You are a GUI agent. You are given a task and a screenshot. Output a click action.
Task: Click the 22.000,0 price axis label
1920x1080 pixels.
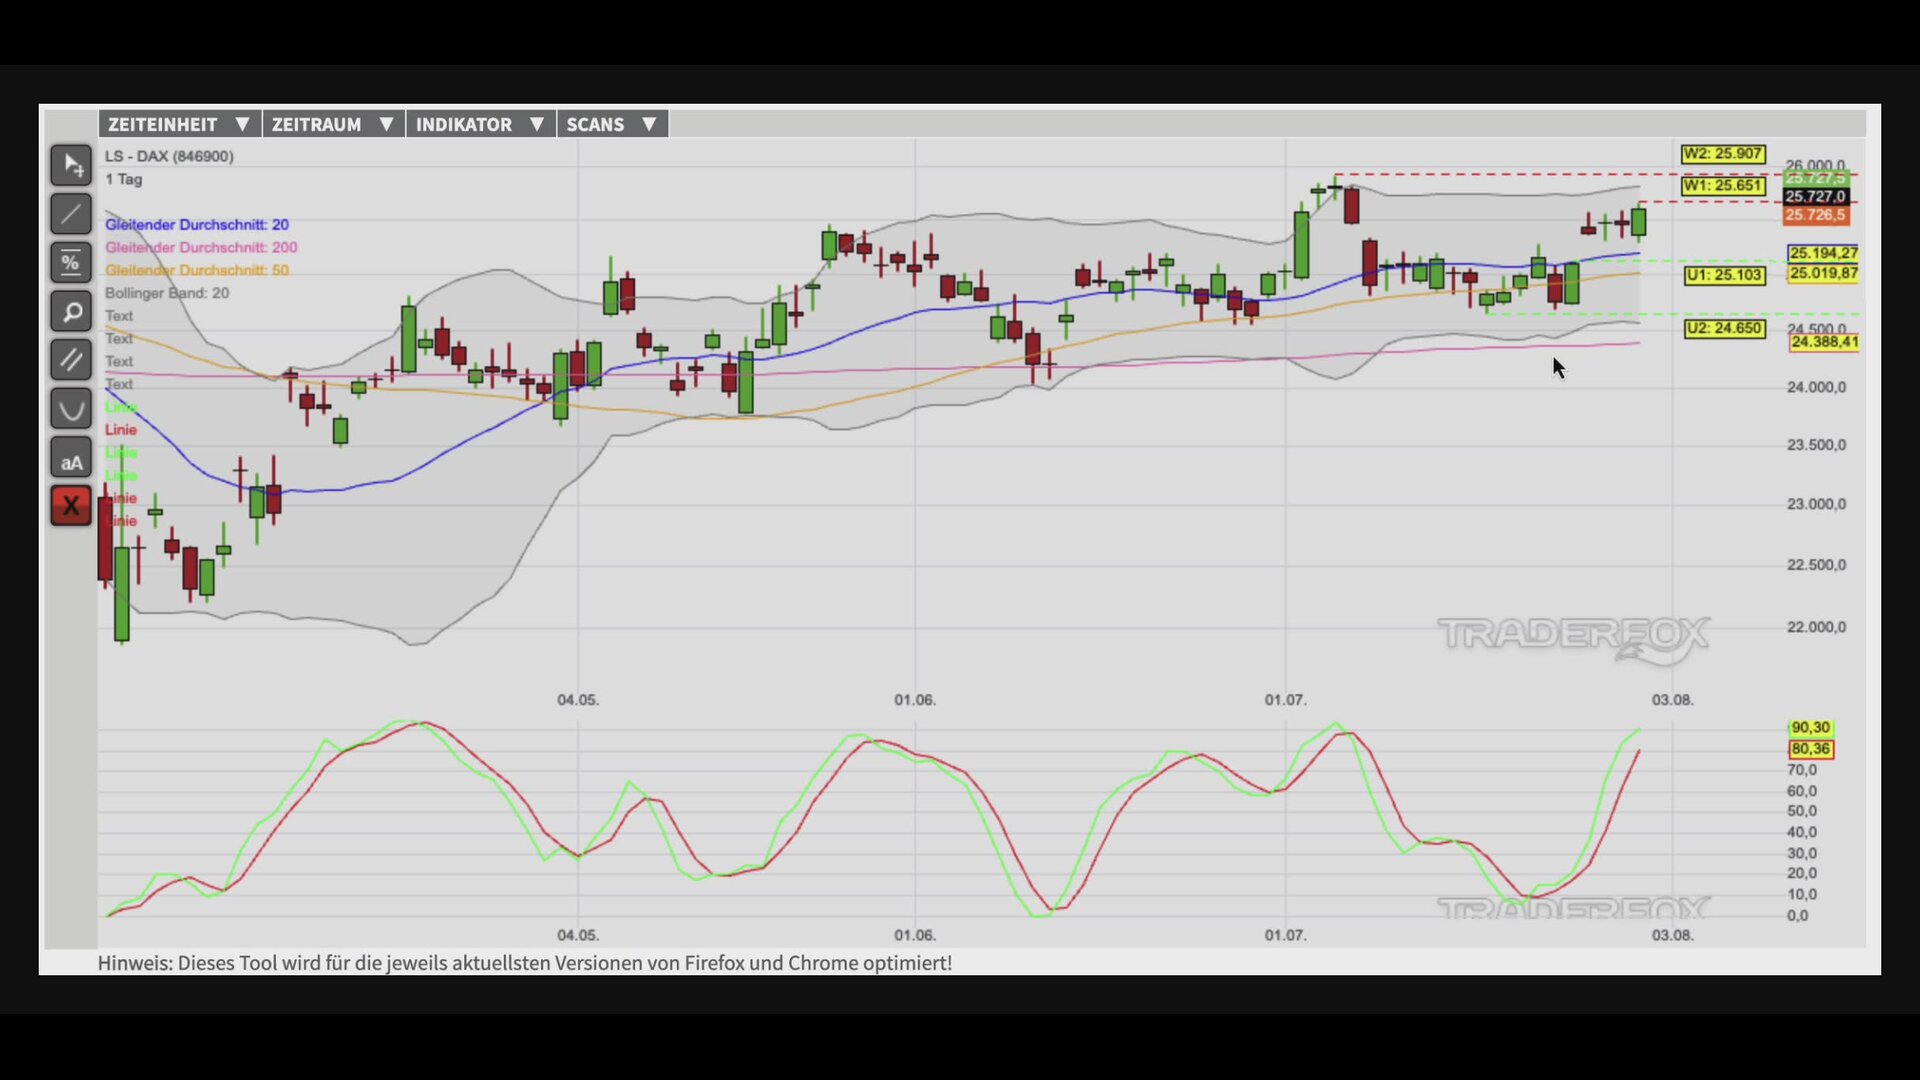pyautogui.click(x=1817, y=627)
